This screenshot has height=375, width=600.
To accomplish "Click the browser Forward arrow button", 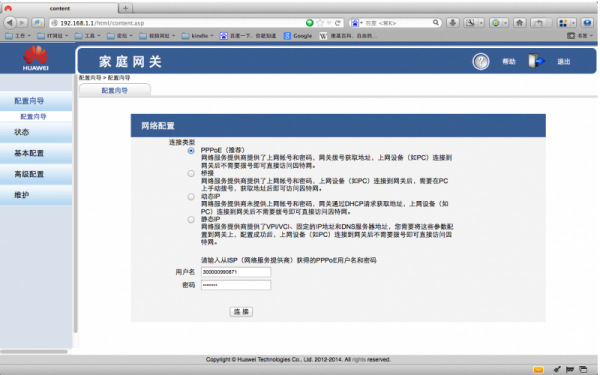I will (x=22, y=23).
